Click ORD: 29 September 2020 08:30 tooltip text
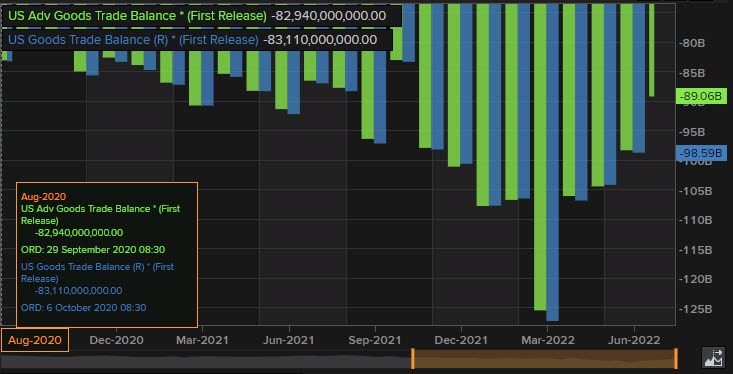This screenshot has height=374, width=733. coord(93,250)
